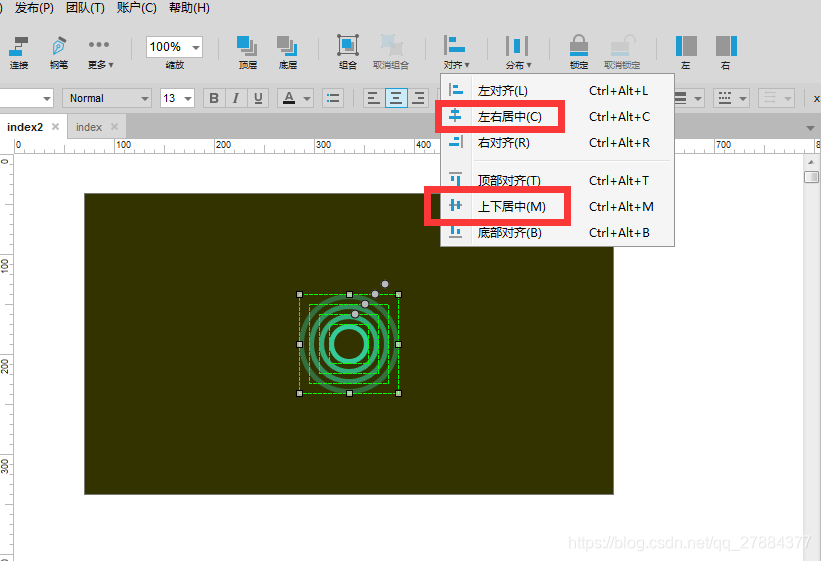821x561 pixels.
Task: Choose 左对齐(L) from align menu
Action: click(x=557, y=91)
